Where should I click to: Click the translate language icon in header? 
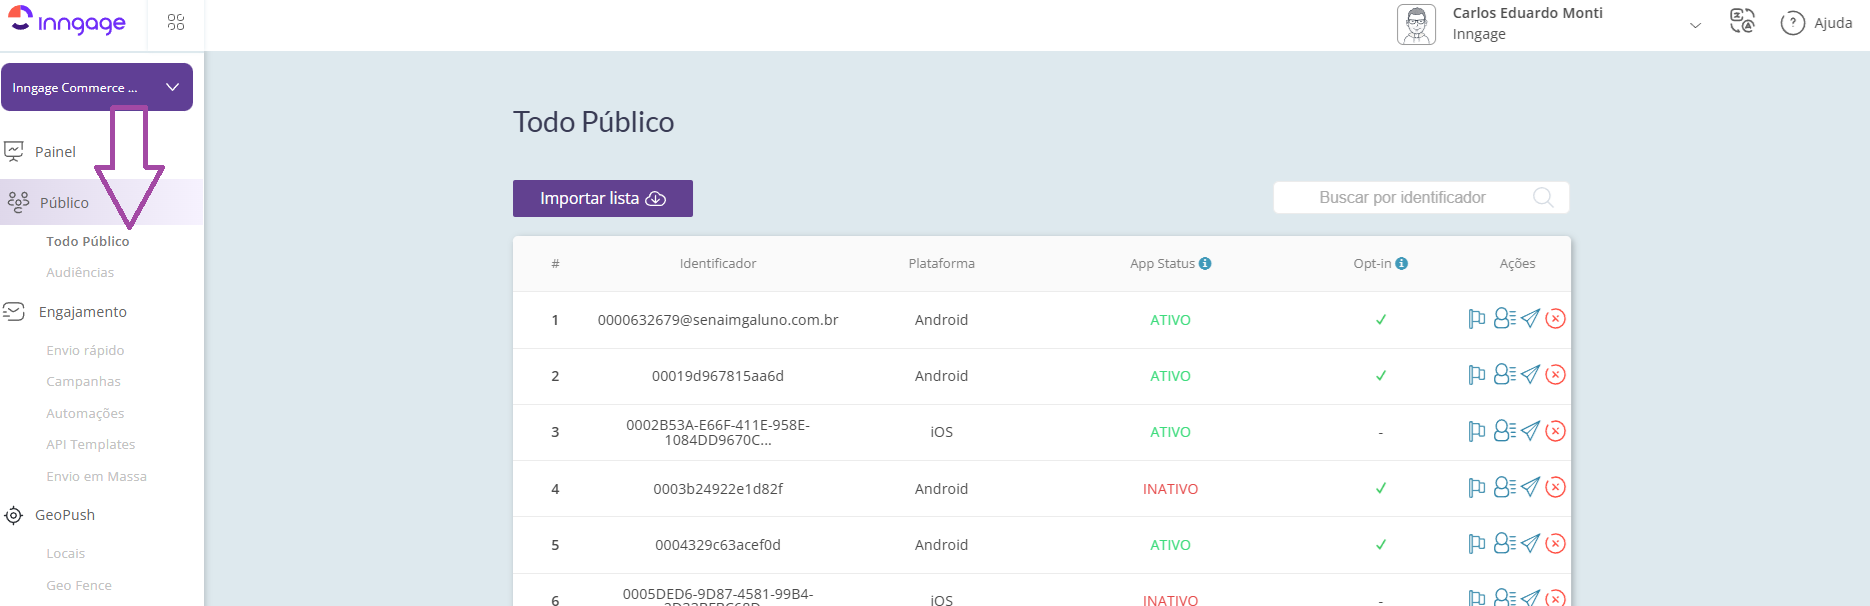(x=1742, y=22)
